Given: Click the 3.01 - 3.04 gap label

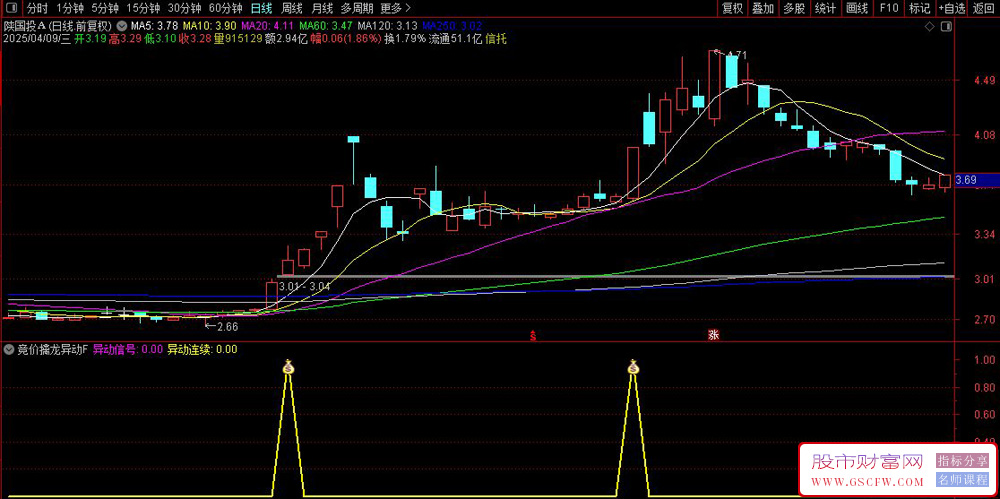Looking at the screenshot, I should pyautogui.click(x=304, y=287).
